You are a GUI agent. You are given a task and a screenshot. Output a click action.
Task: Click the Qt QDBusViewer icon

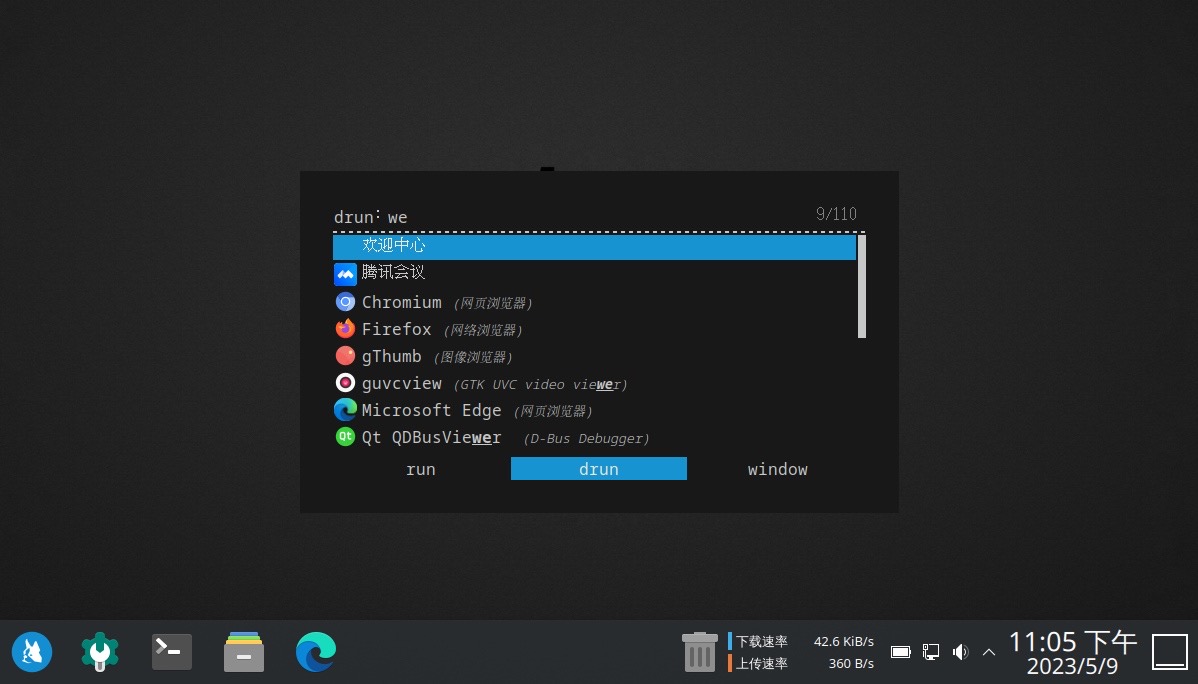[345, 437]
